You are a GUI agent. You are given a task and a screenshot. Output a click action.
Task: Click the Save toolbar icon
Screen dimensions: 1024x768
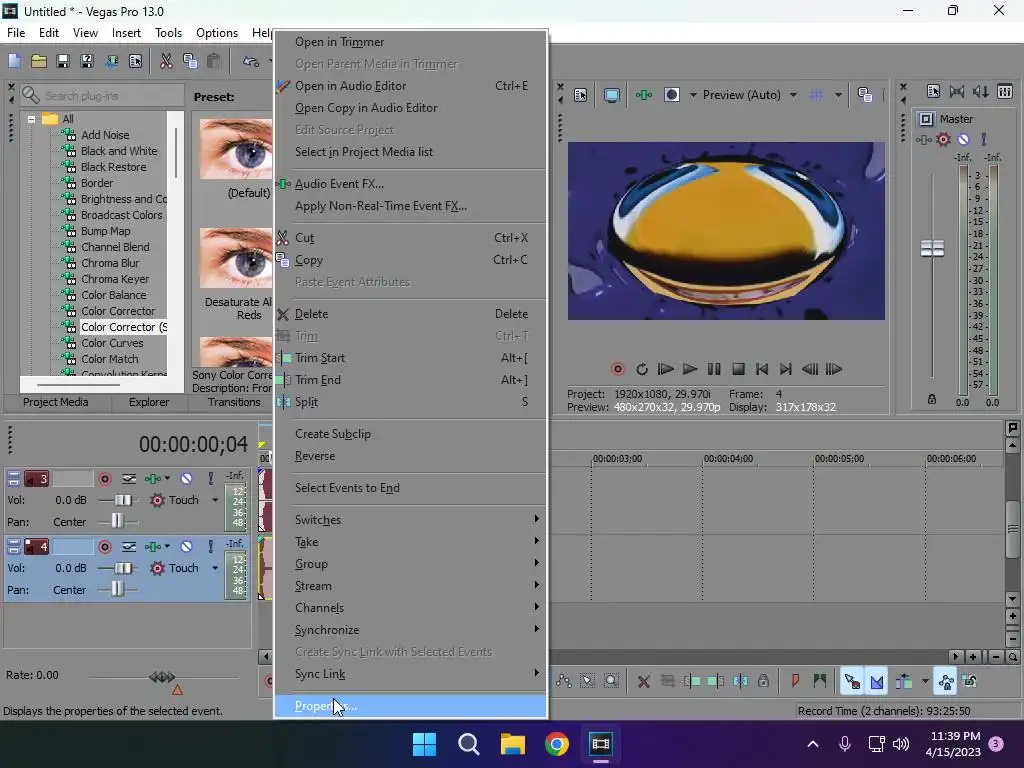pos(63,61)
